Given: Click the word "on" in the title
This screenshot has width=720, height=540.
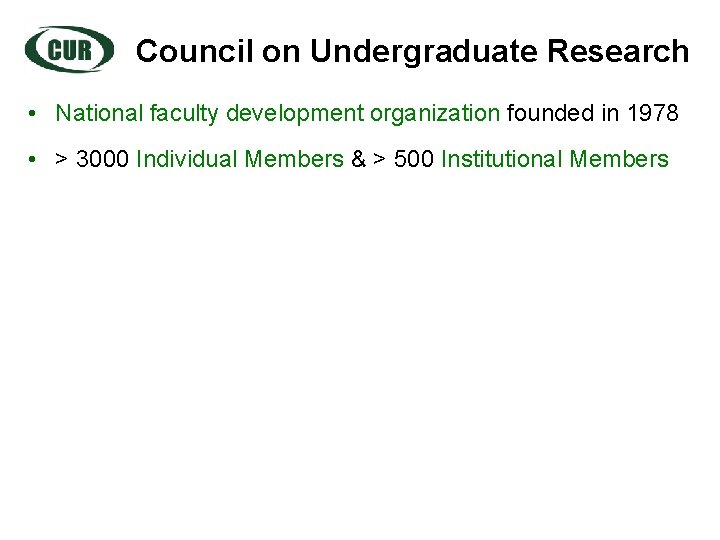Looking at the screenshot, I should 282,51.
